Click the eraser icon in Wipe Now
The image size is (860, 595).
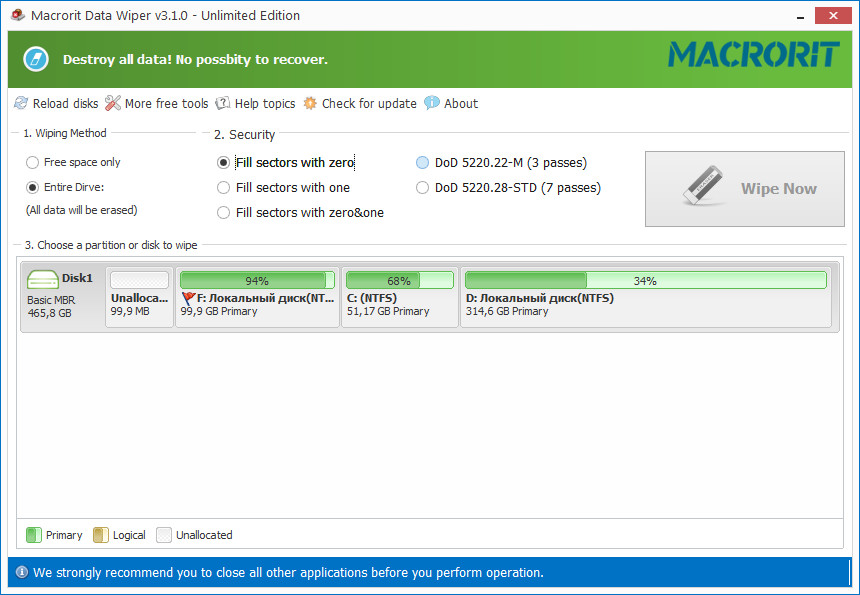pos(703,185)
